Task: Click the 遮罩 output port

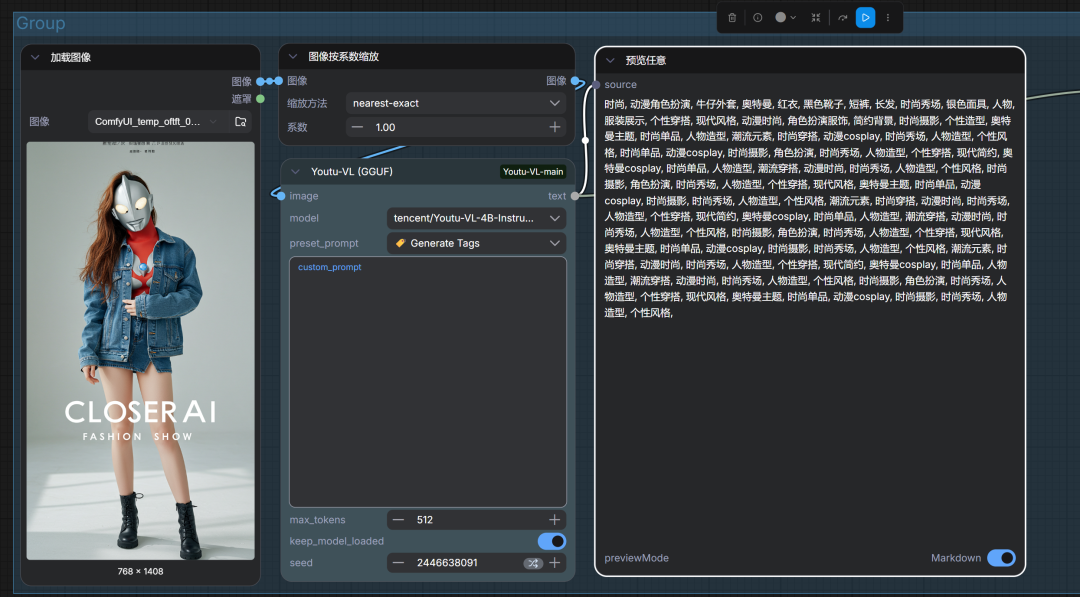Action: tap(260, 99)
